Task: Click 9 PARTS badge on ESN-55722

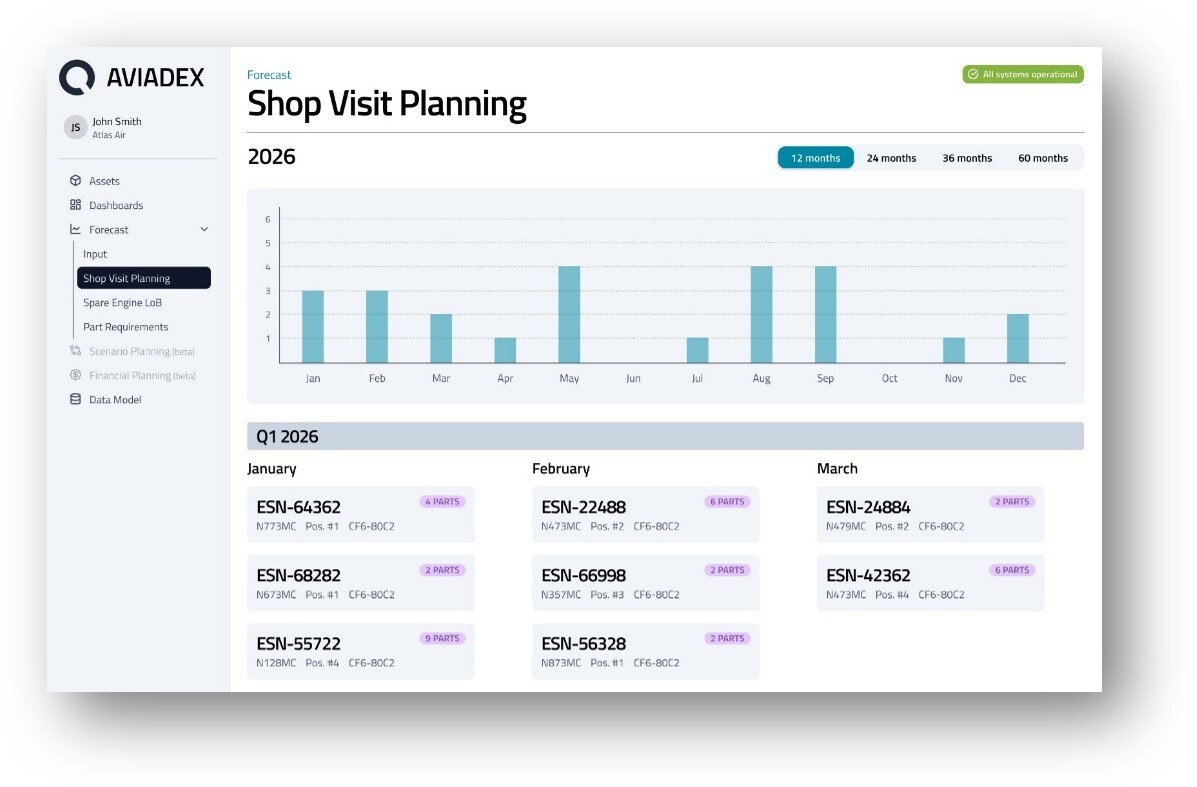Action: click(x=442, y=638)
